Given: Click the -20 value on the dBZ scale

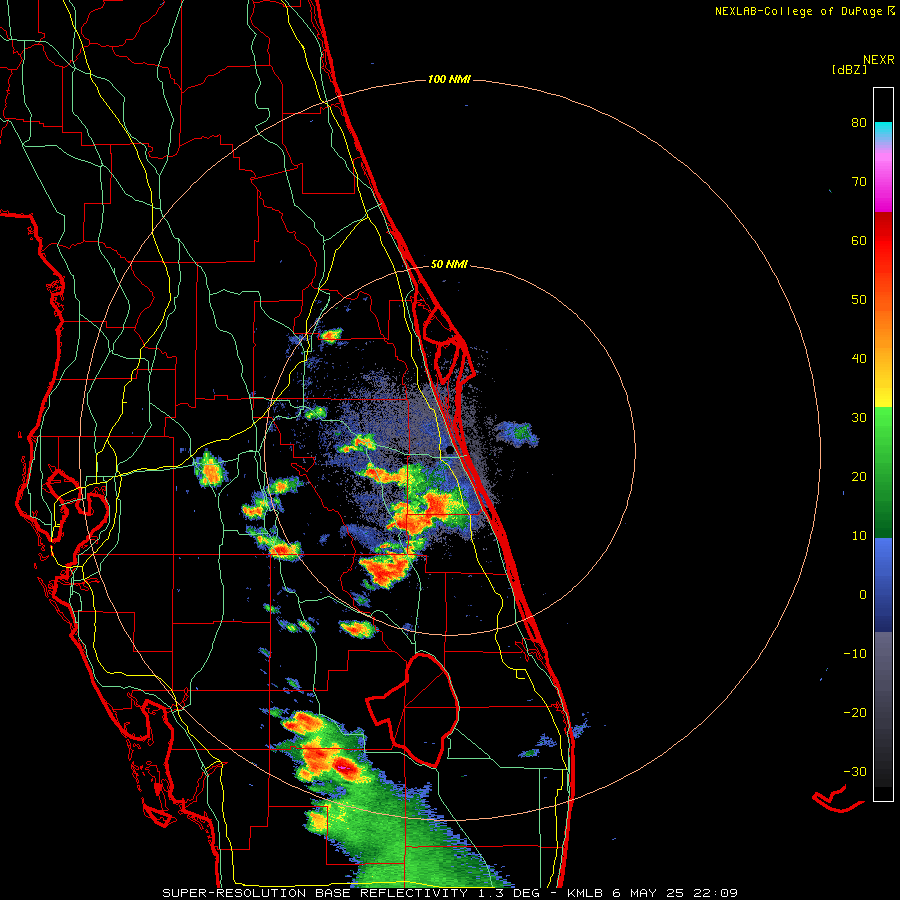Looking at the screenshot, I should pos(855,713).
